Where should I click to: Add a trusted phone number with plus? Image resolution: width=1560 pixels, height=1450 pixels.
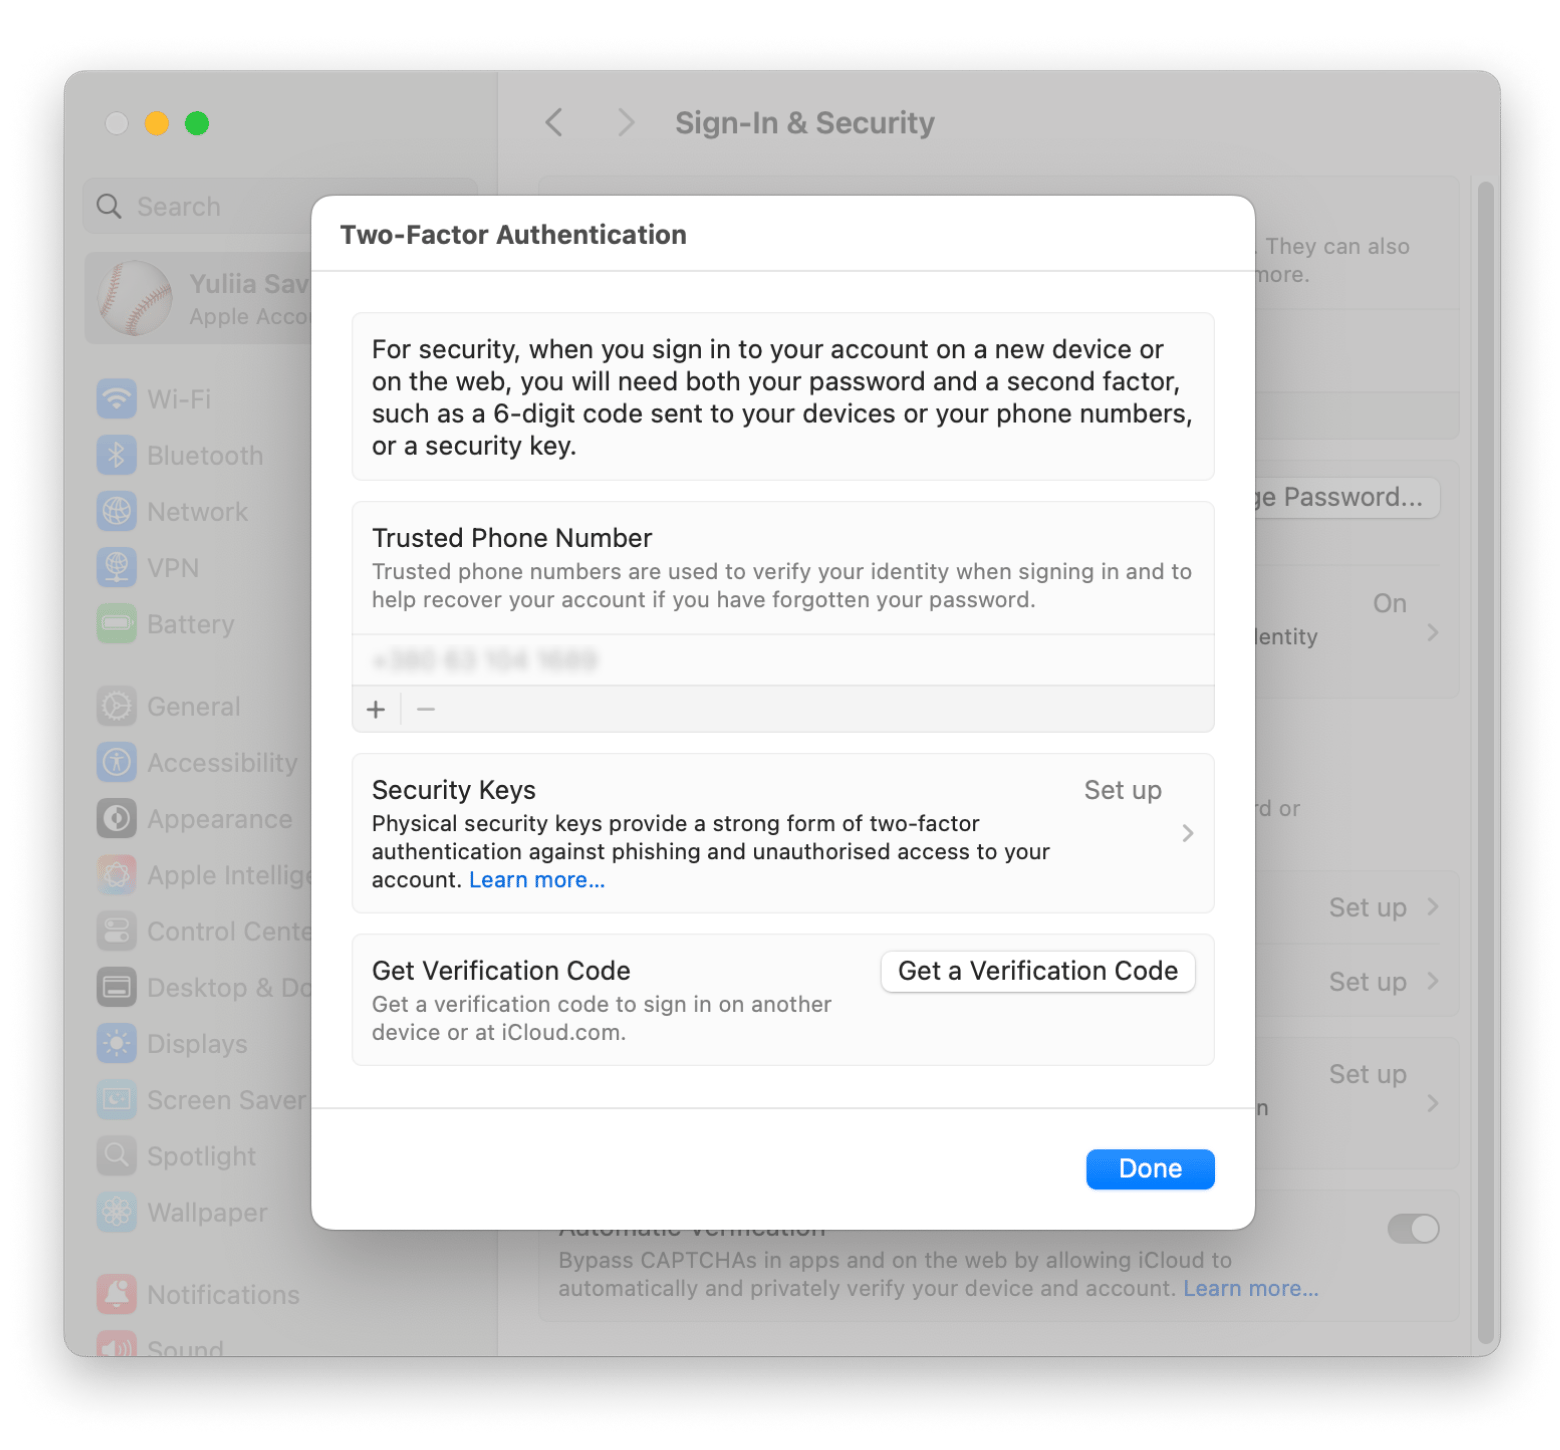(376, 709)
